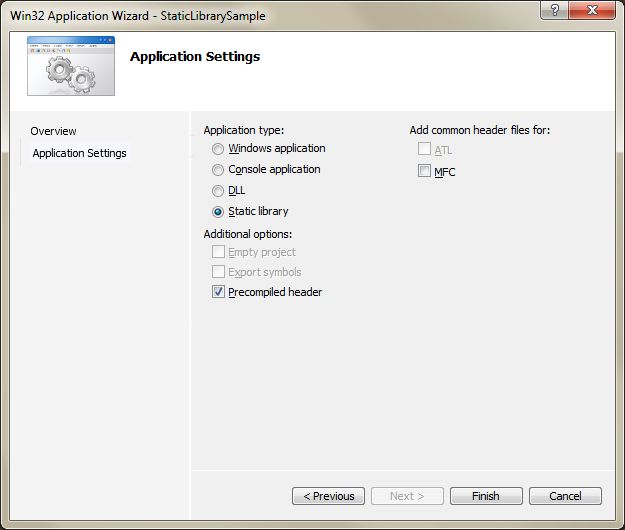This screenshot has height=530, width=625.
Task: Click the Empty project checkbox
Action: coord(219,252)
